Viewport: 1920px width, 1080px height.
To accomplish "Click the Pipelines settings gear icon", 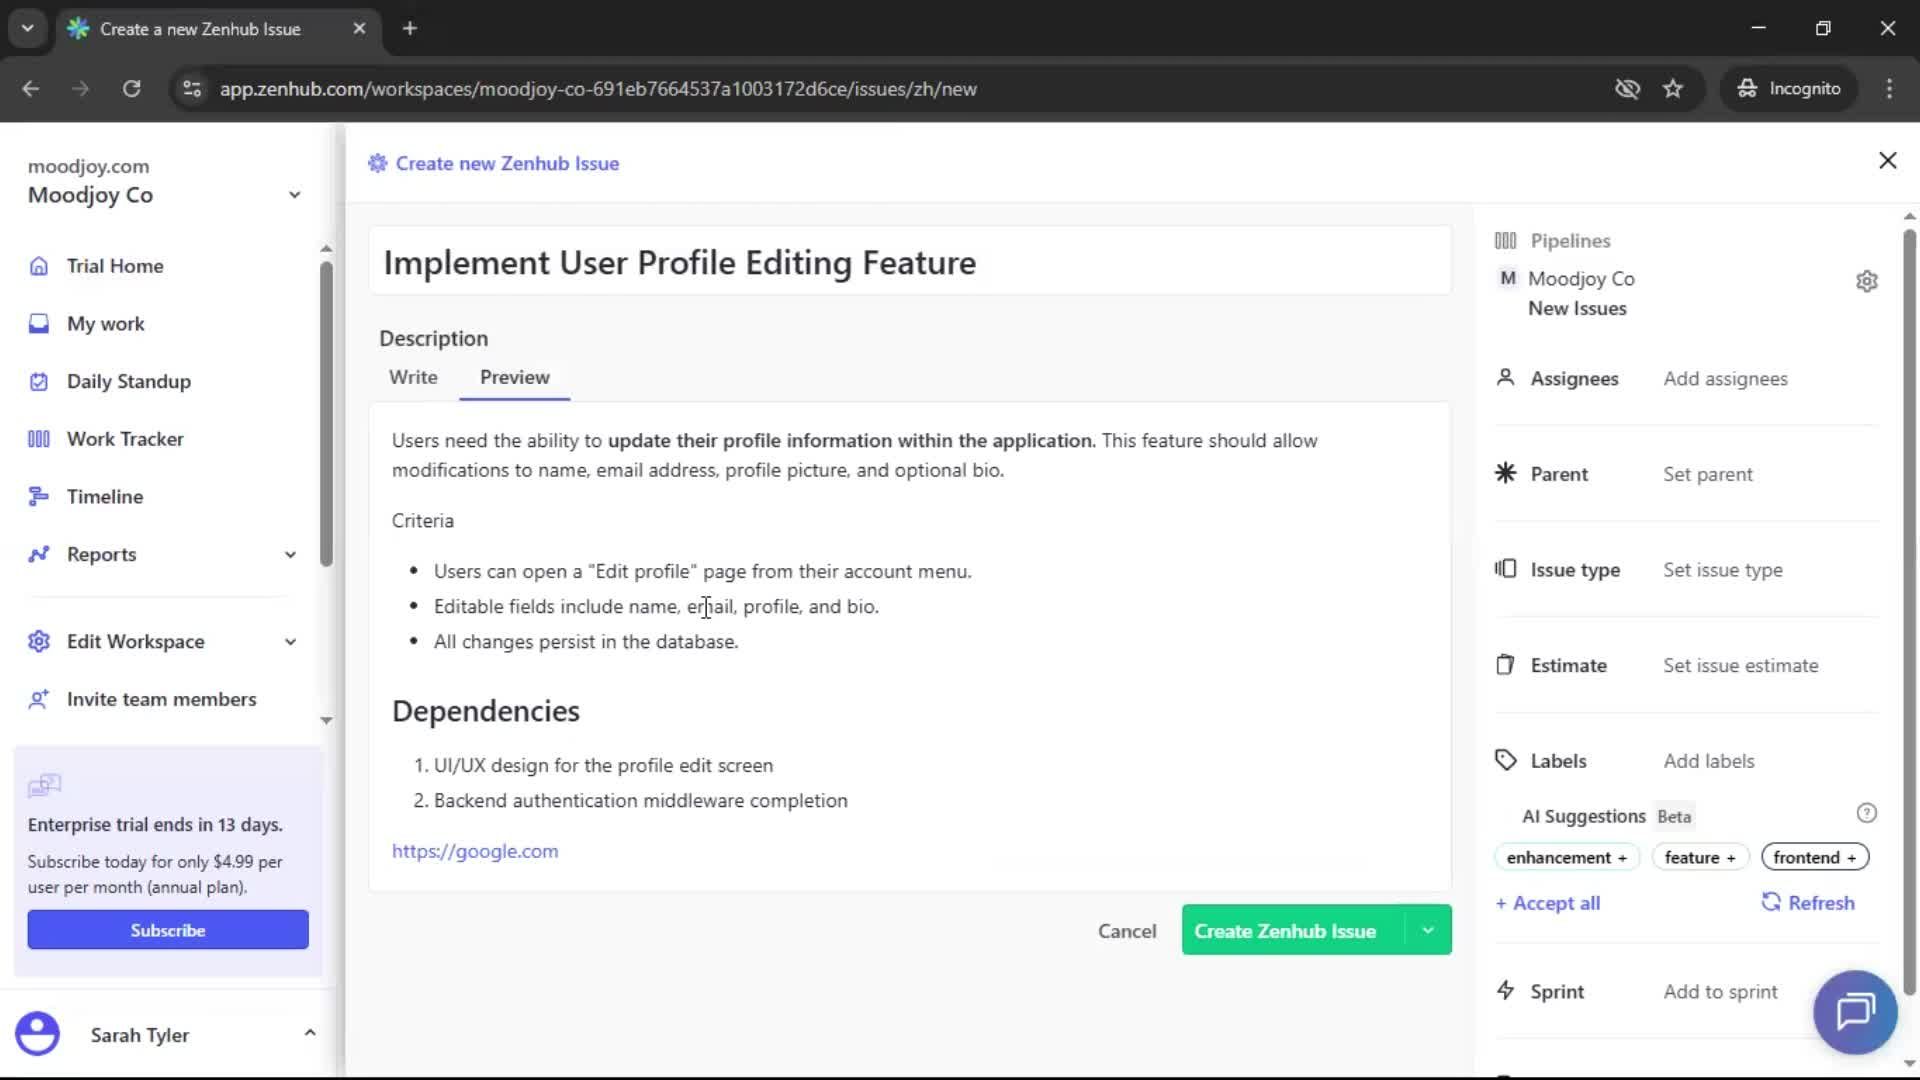I will click(1867, 281).
